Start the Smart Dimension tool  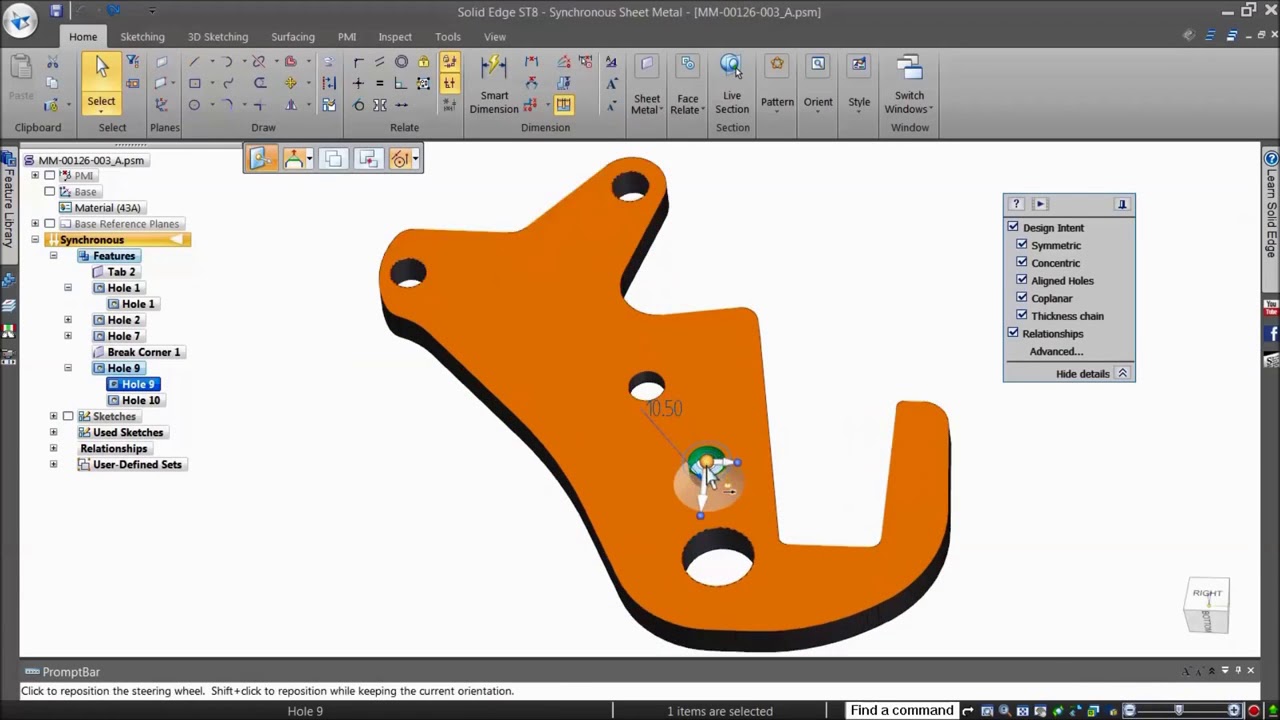pyautogui.click(x=494, y=85)
